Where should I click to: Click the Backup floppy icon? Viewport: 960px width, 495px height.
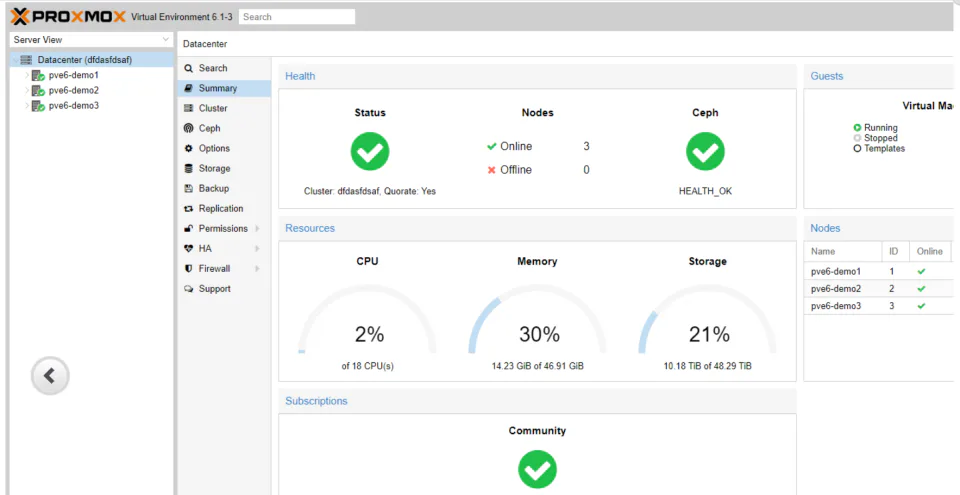[x=189, y=189]
